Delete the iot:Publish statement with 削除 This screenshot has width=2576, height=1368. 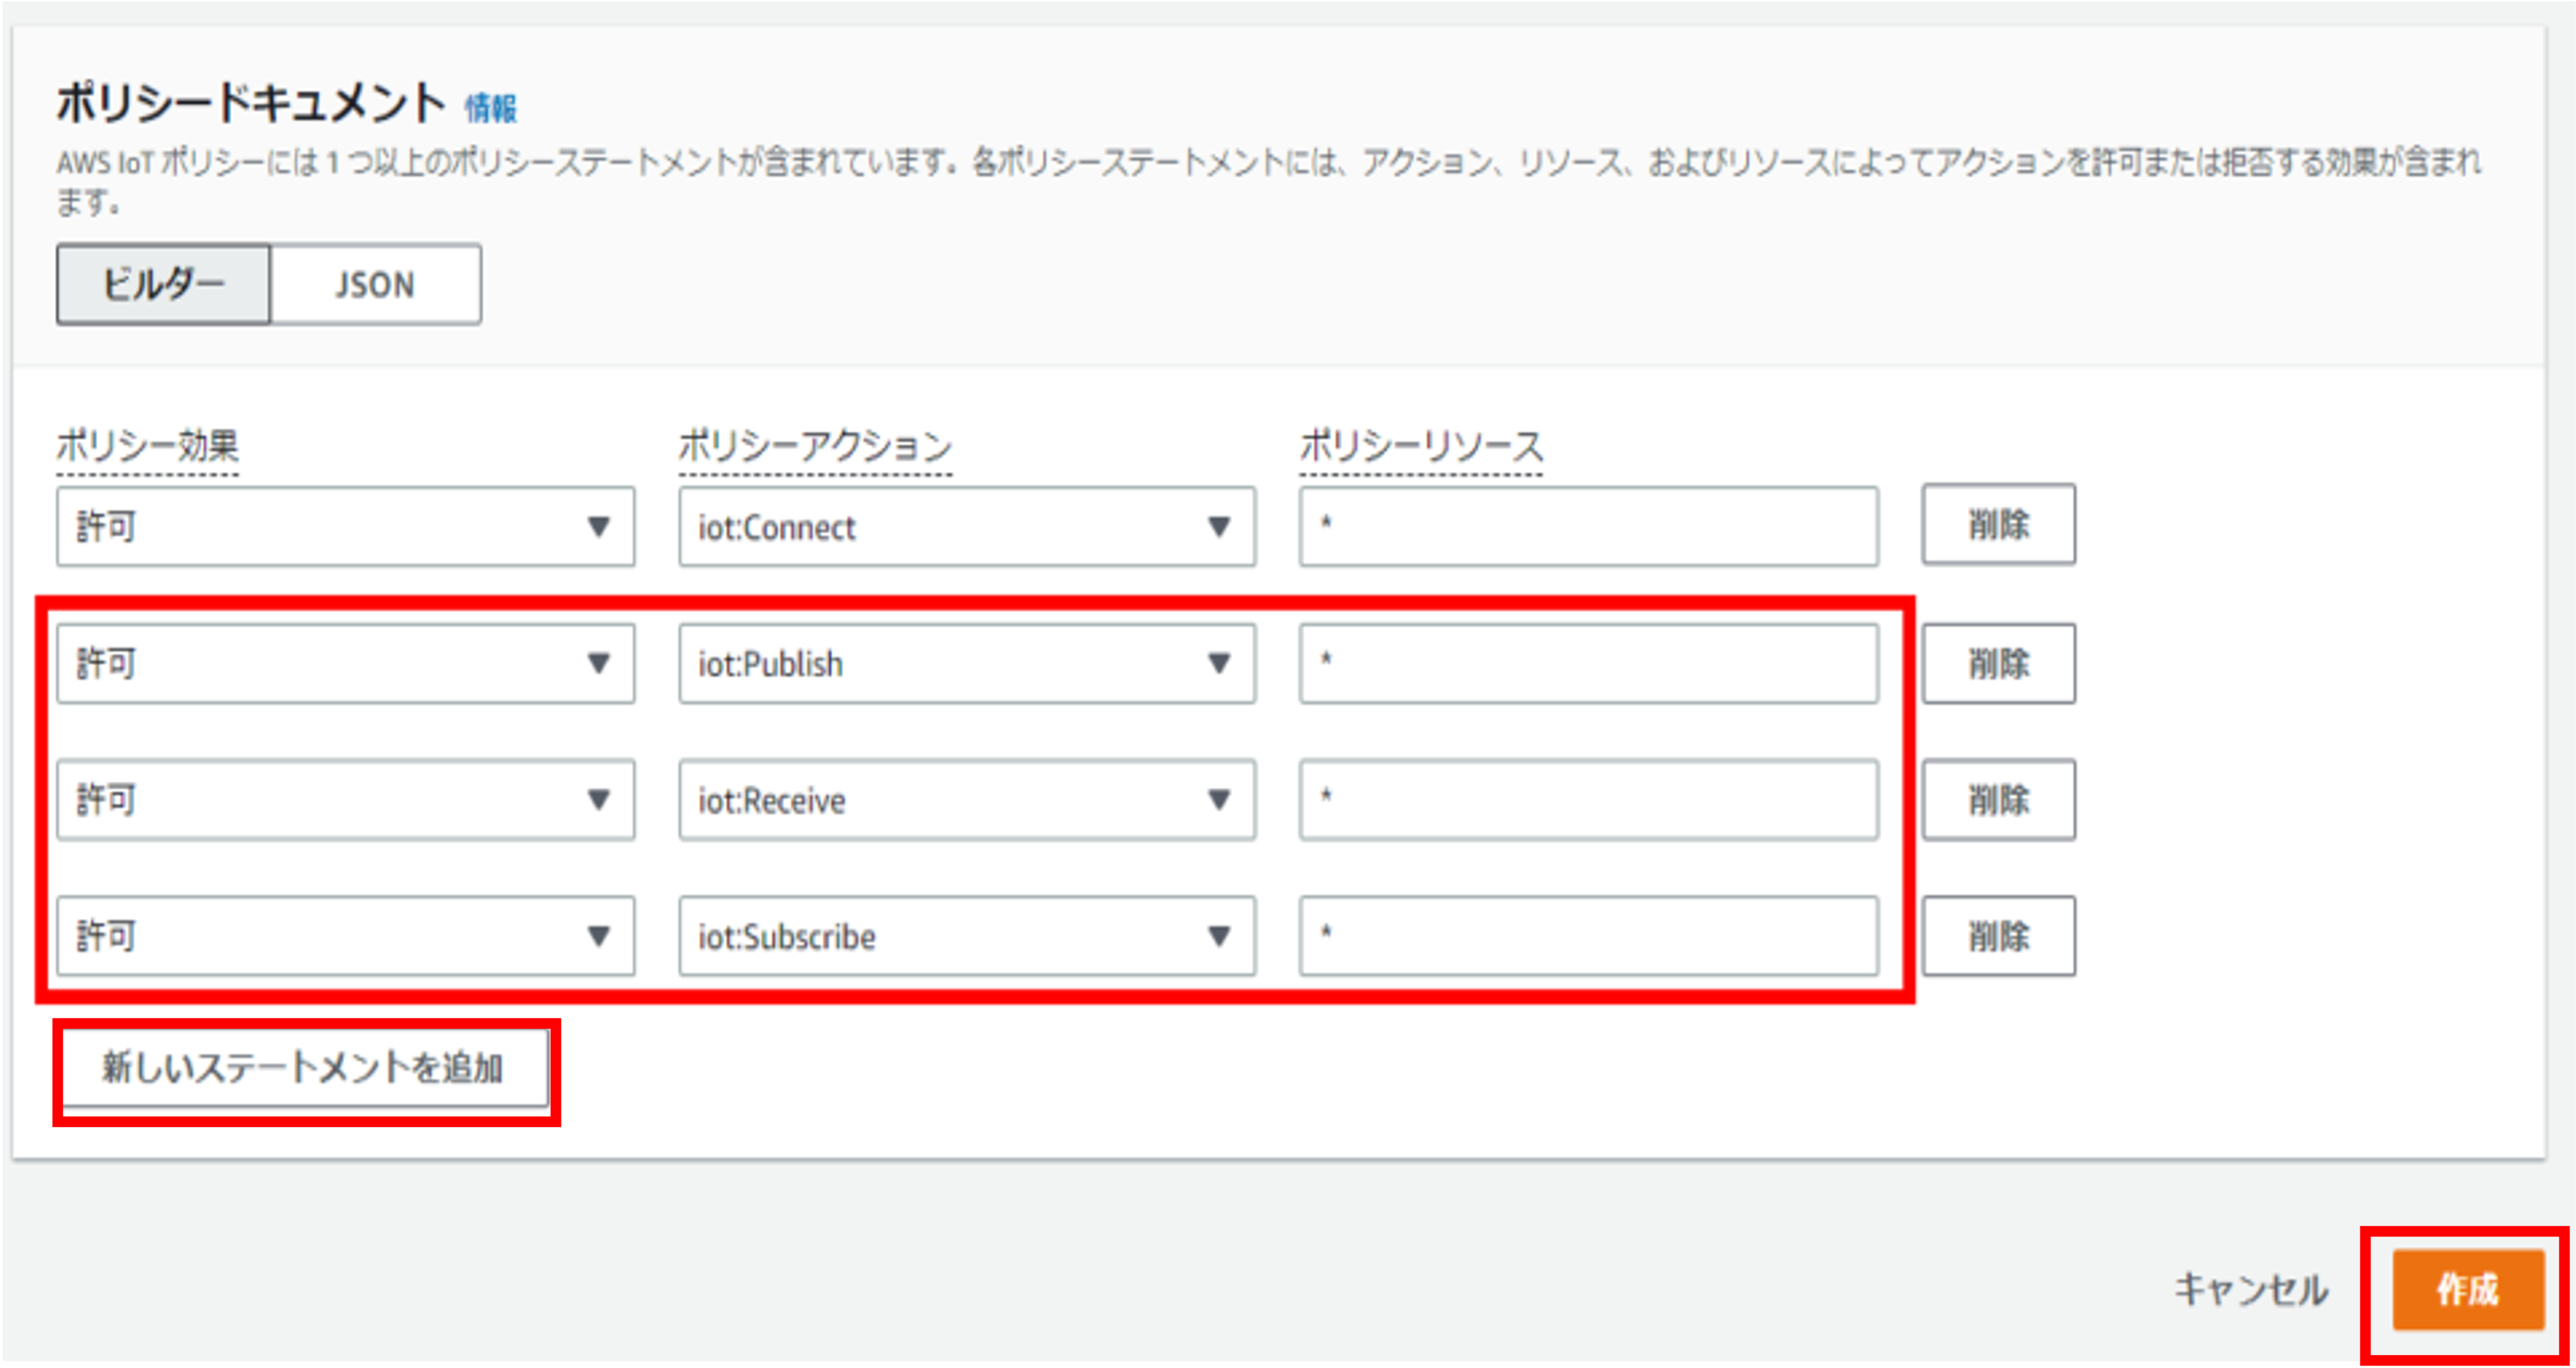click(1998, 664)
